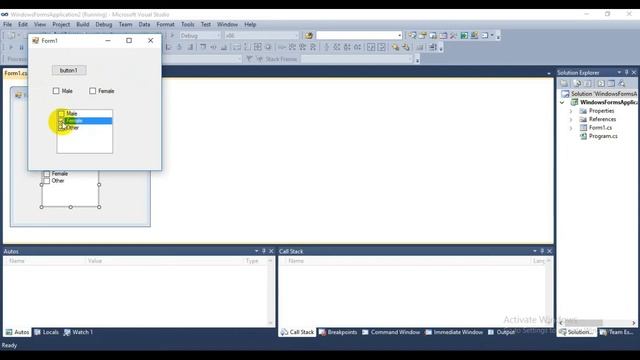Viewport: 640px width, 360px height.
Task: Click View Class Diagram icon in Solution Explorer
Action: click(x=622, y=83)
